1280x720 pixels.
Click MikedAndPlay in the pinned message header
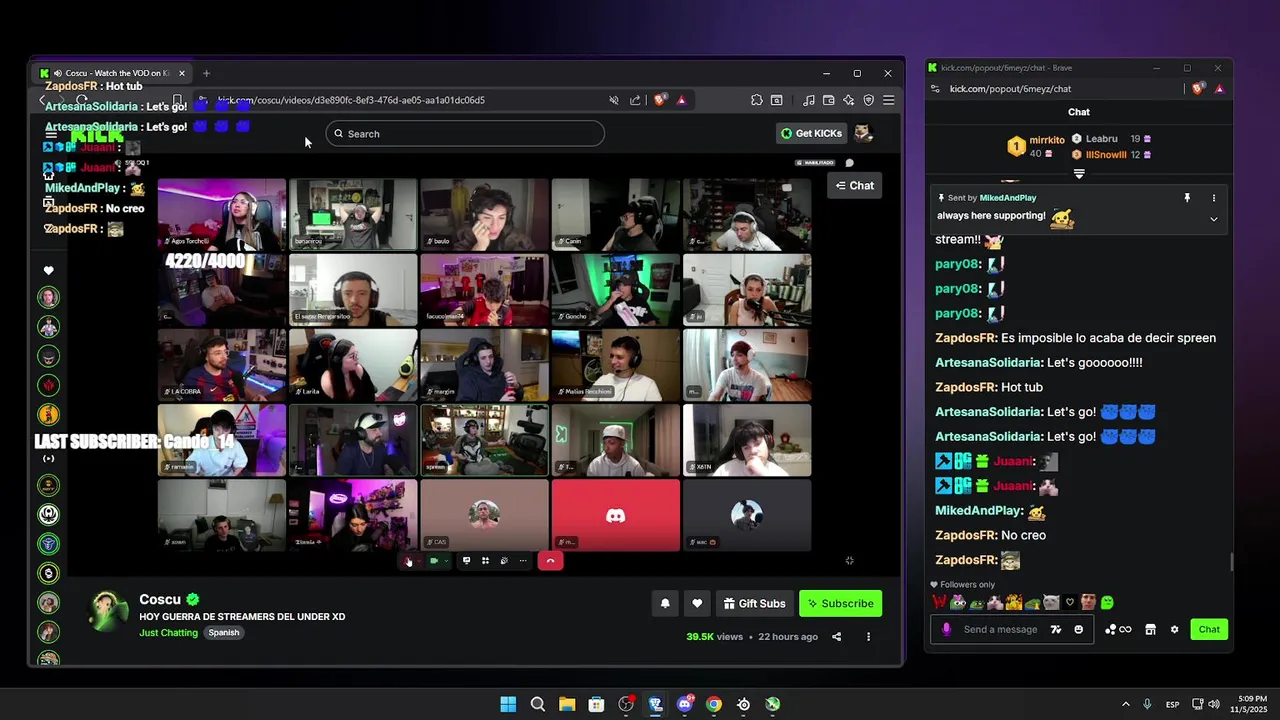click(x=1007, y=198)
